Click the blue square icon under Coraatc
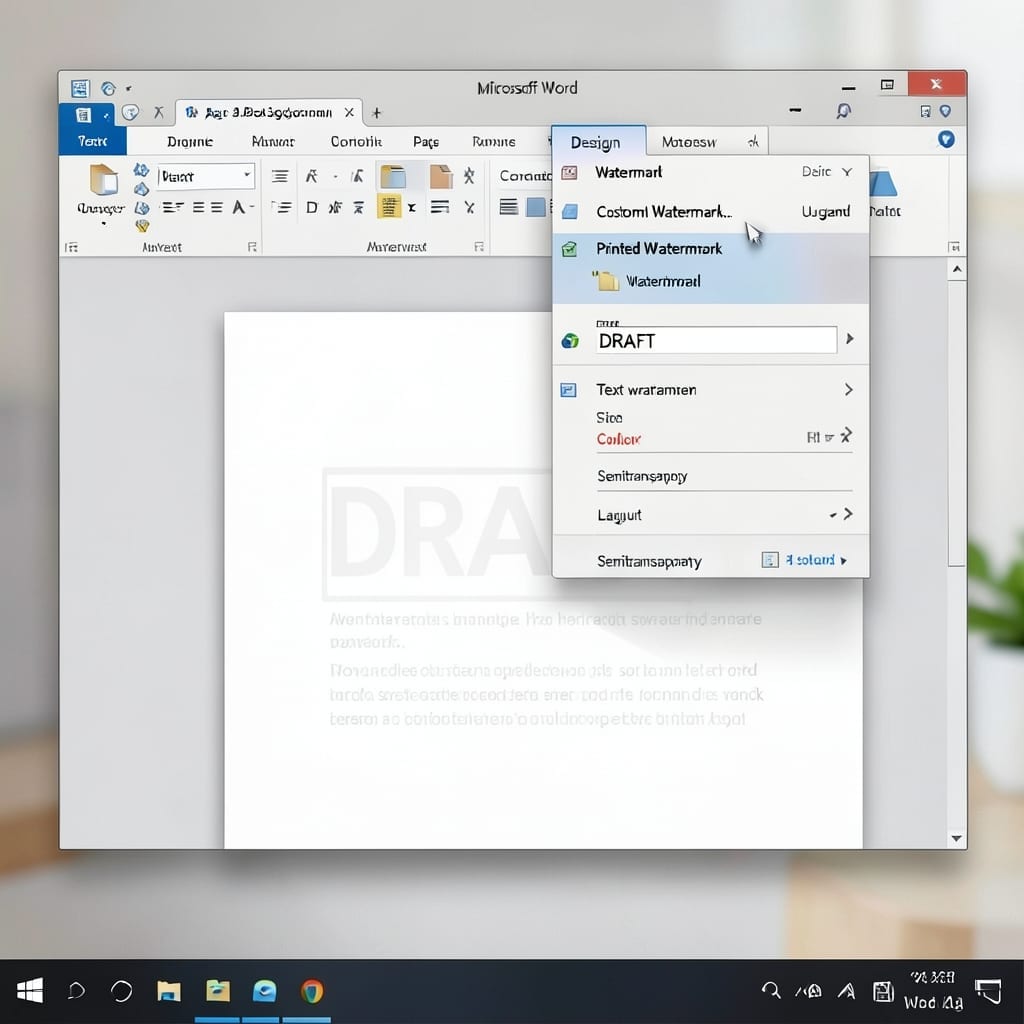 coord(536,207)
